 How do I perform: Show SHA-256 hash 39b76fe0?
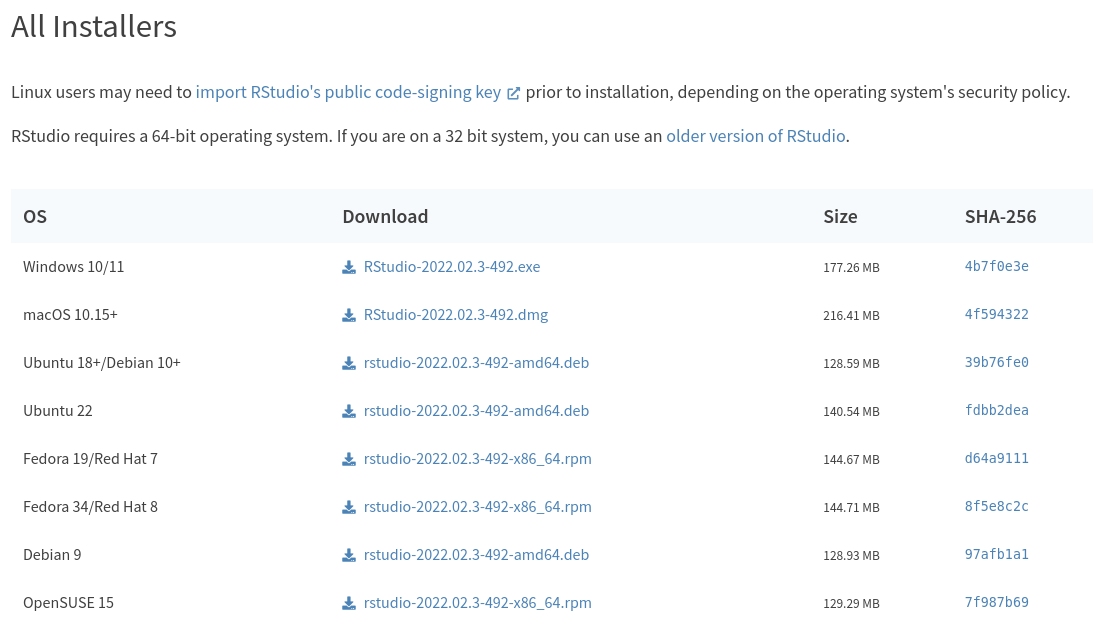pyautogui.click(x=997, y=362)
